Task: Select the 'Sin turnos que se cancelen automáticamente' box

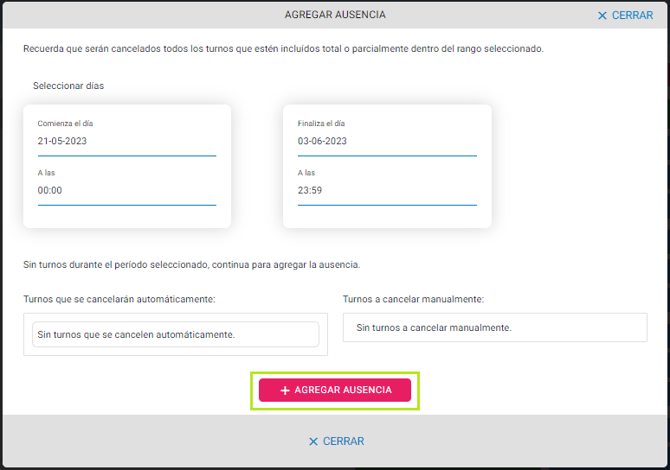Action: pyautogui.click(x=175, y=334)
